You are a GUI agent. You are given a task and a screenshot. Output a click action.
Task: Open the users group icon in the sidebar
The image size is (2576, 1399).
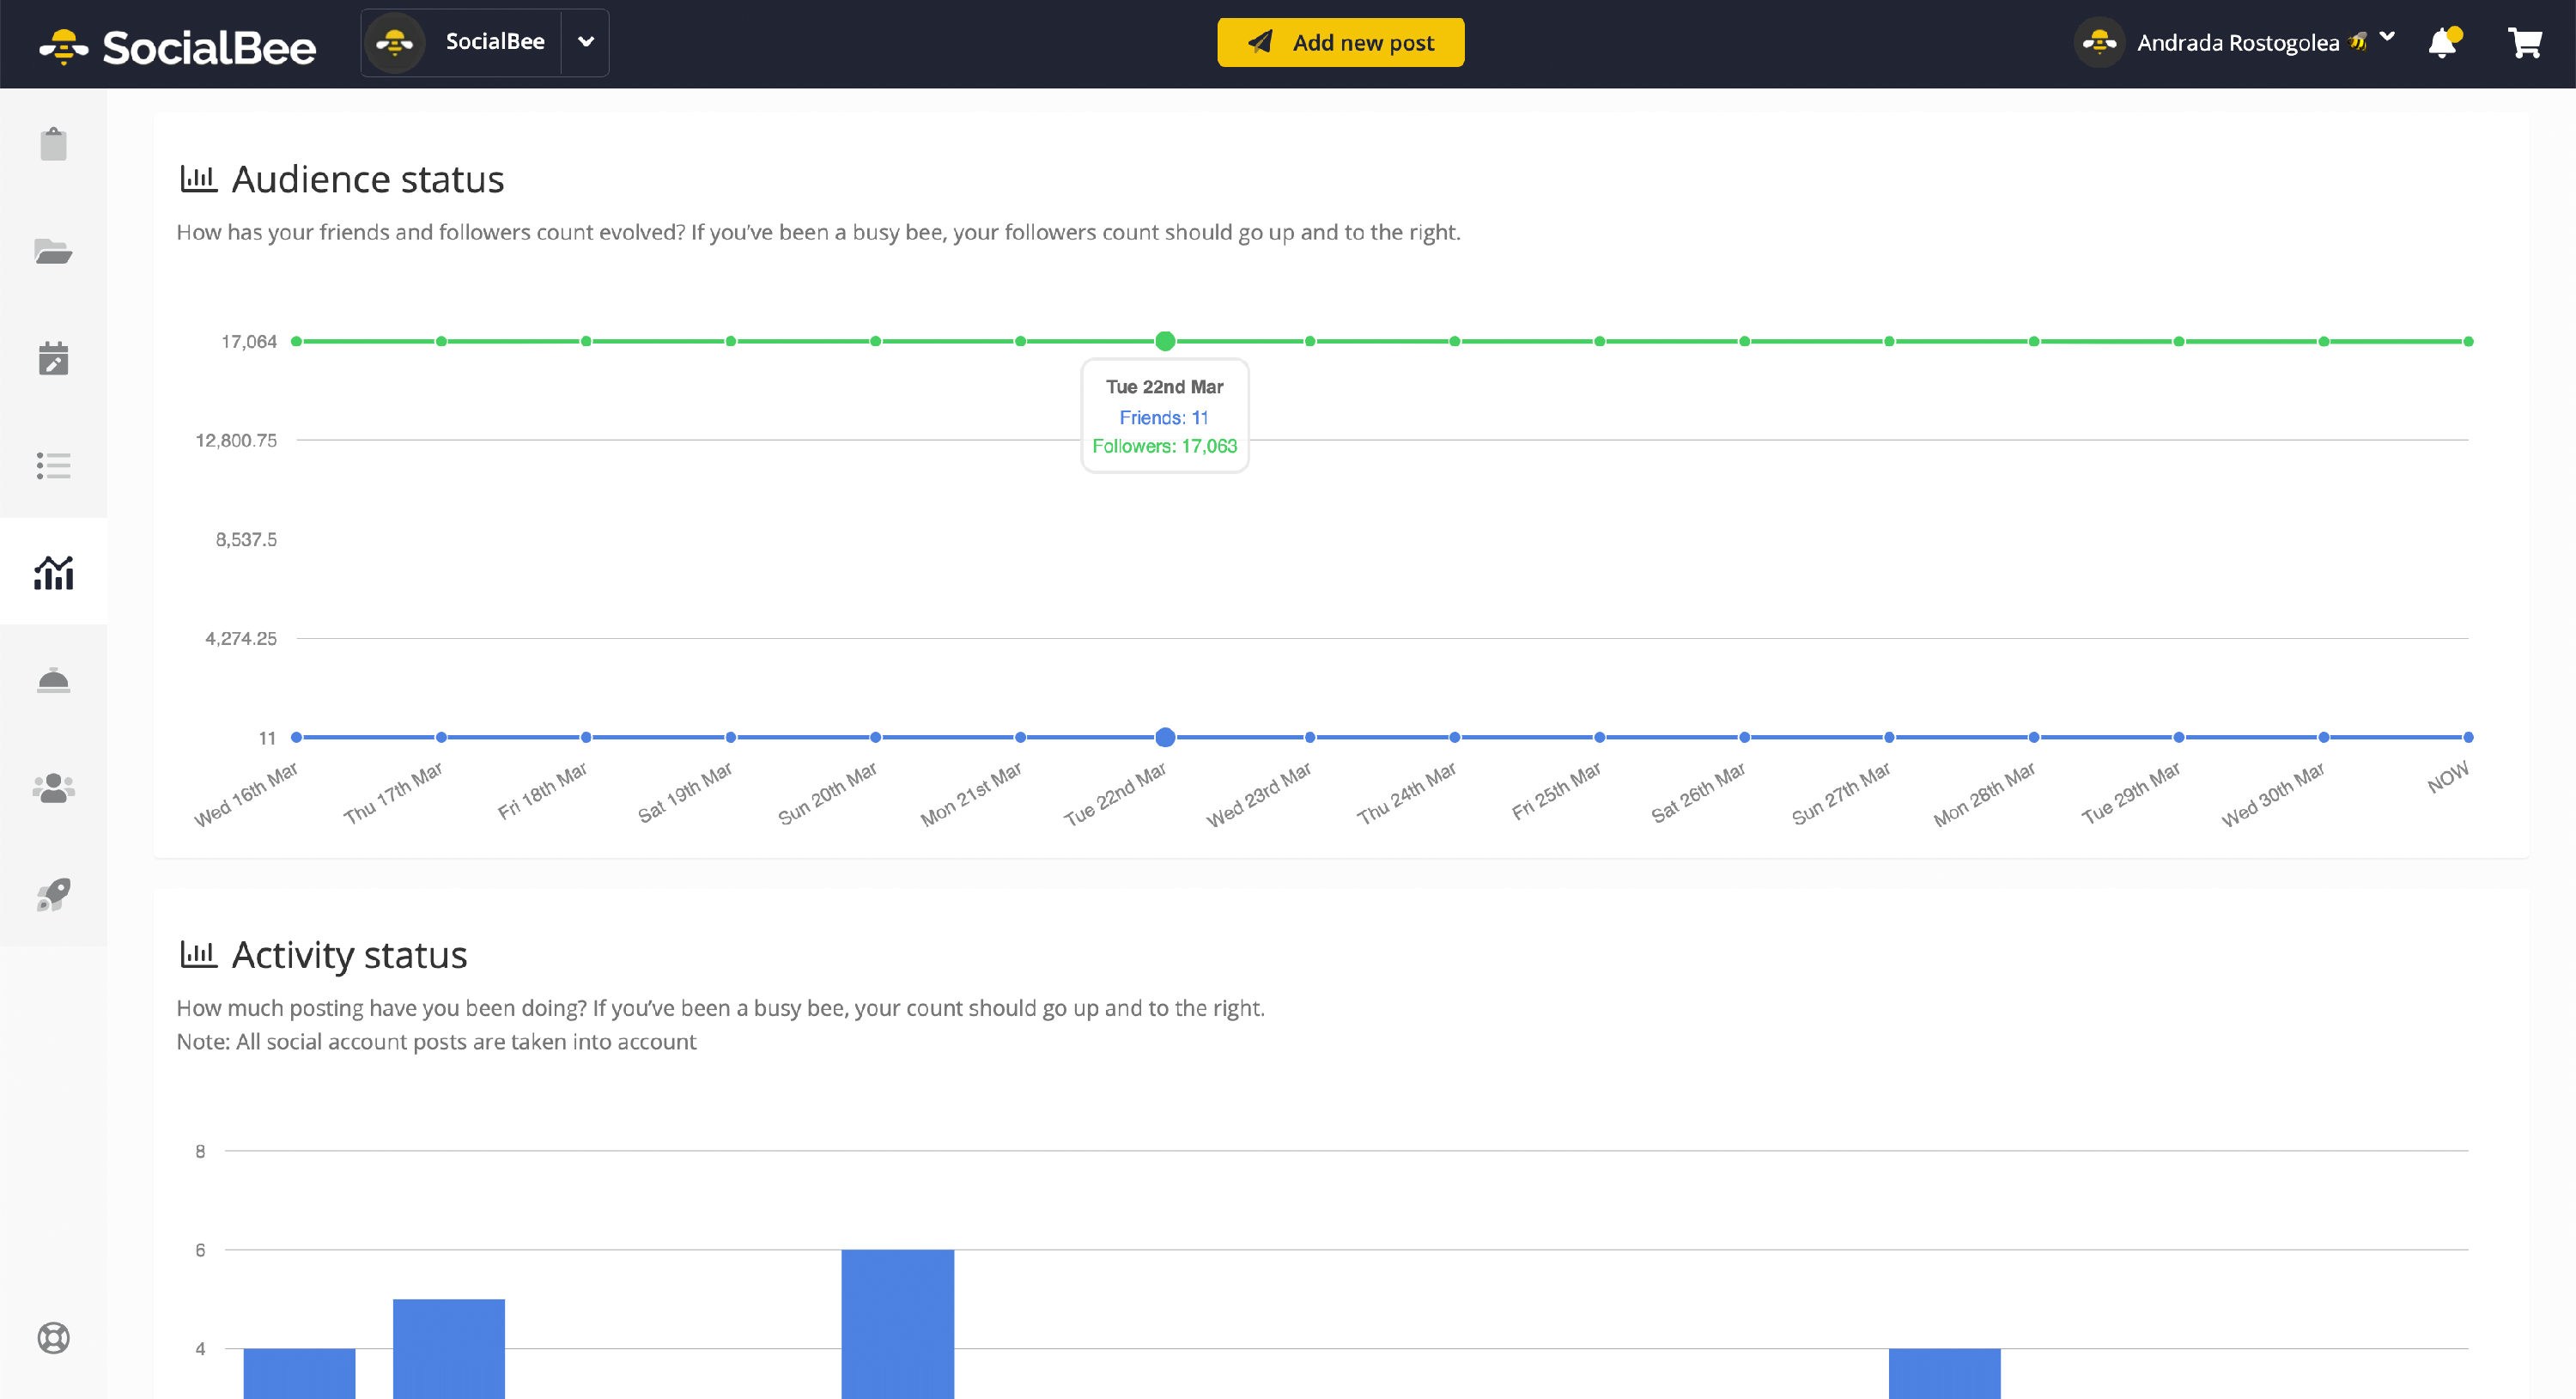(53, 788)
